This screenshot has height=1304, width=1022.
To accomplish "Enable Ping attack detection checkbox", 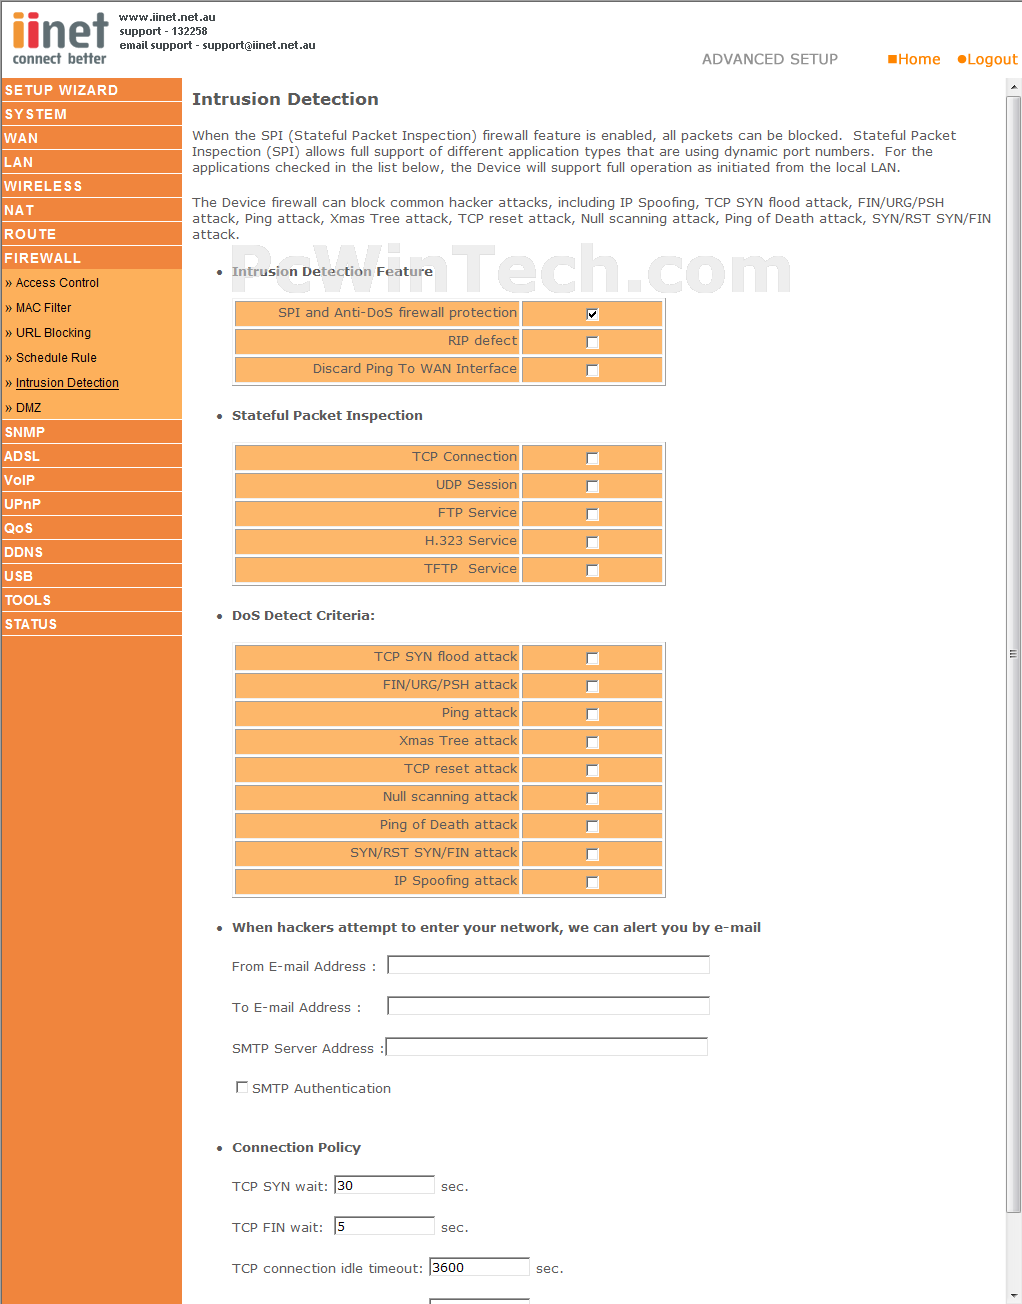I will click(x=592, y=714).
